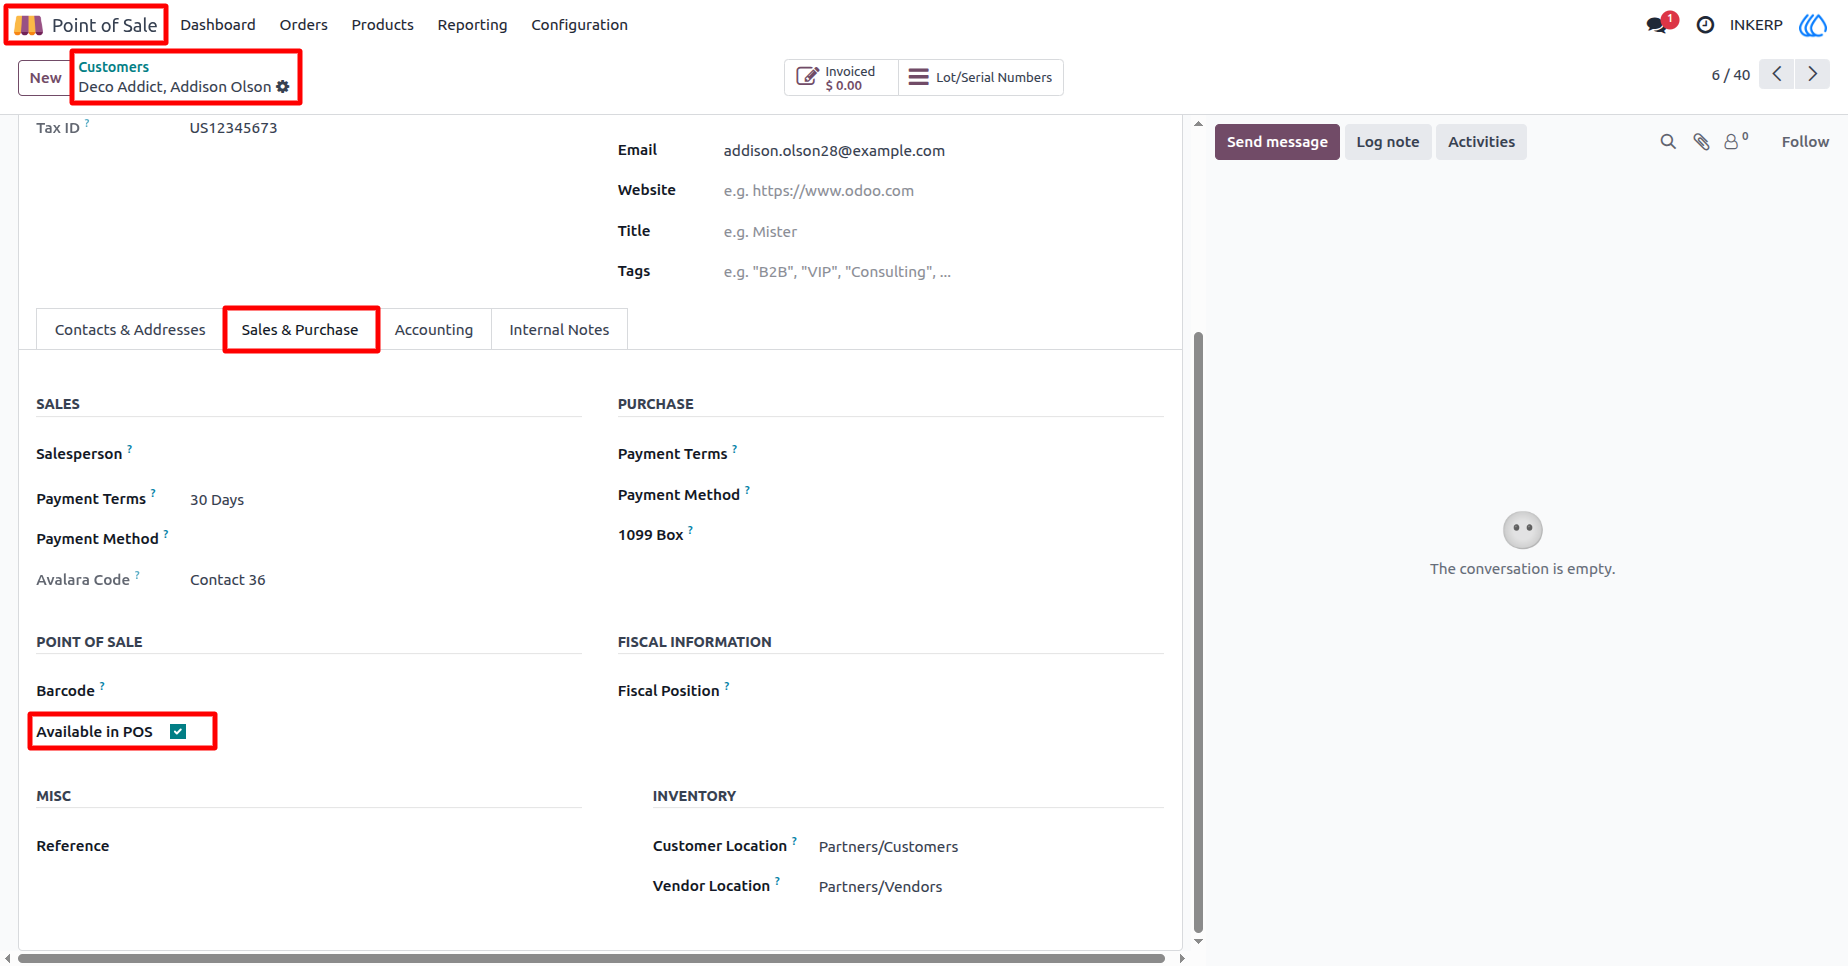
Task: Go to the next record arrow
Action: tap(1812, 74)
